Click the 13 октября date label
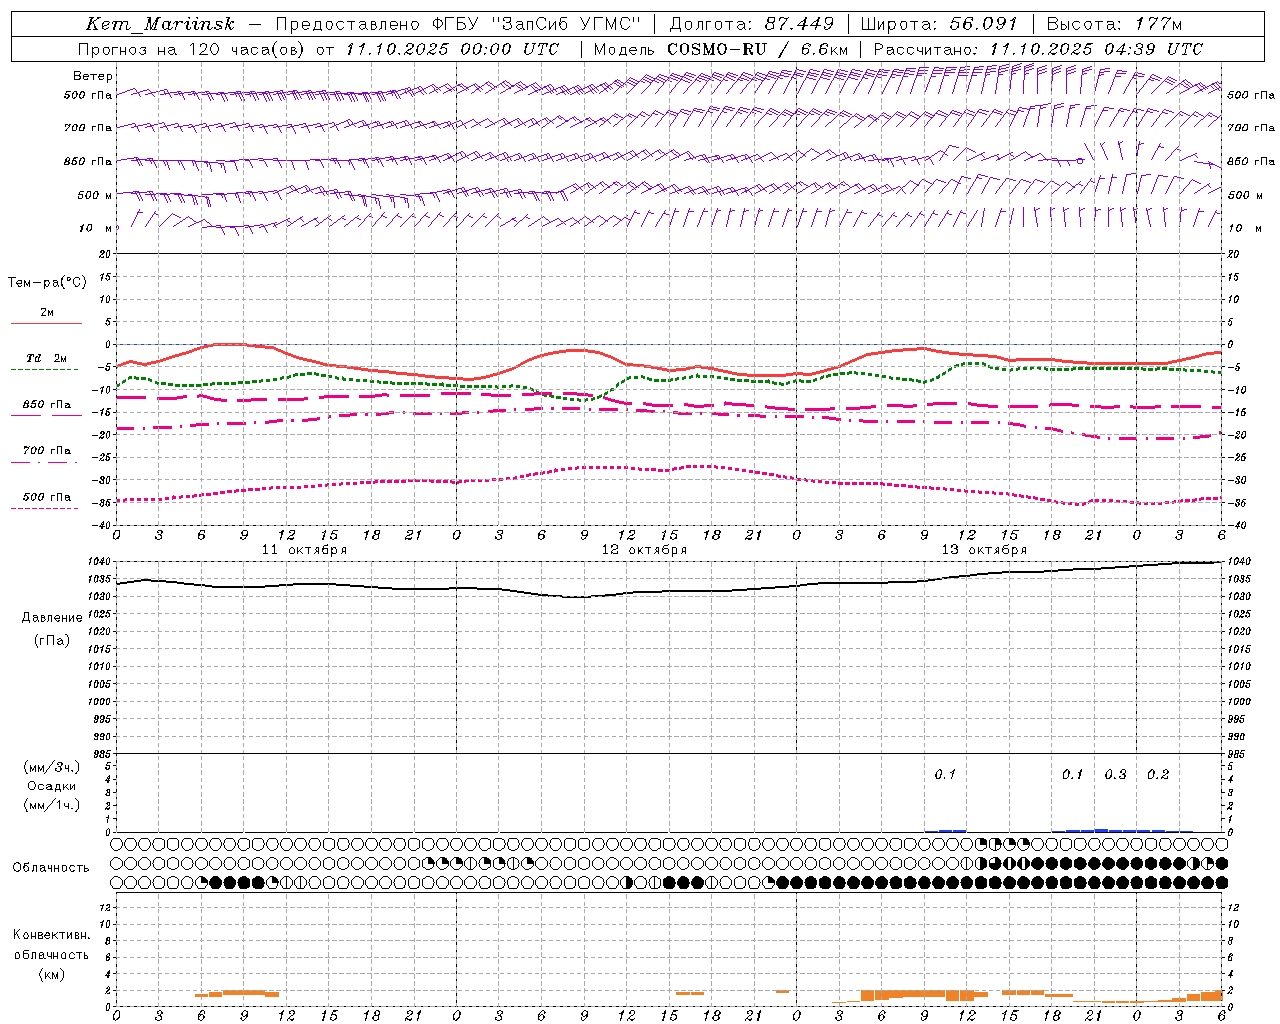The image size is (1280, 1024). (984, 550)
